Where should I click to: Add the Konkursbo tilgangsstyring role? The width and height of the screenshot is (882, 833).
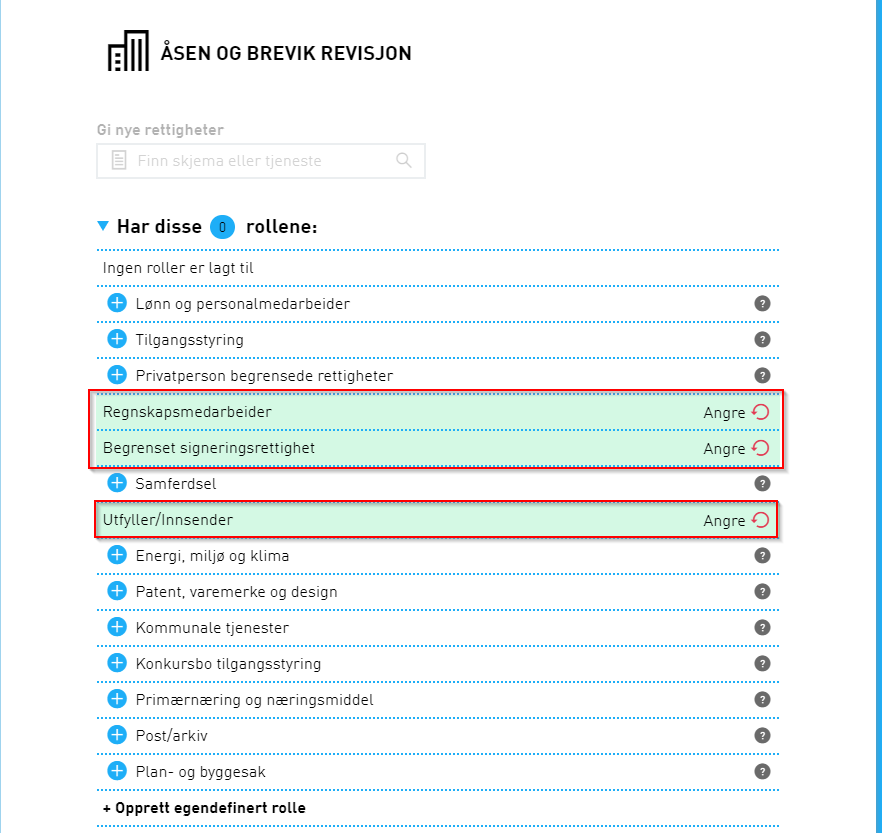[x=117, y=663]
